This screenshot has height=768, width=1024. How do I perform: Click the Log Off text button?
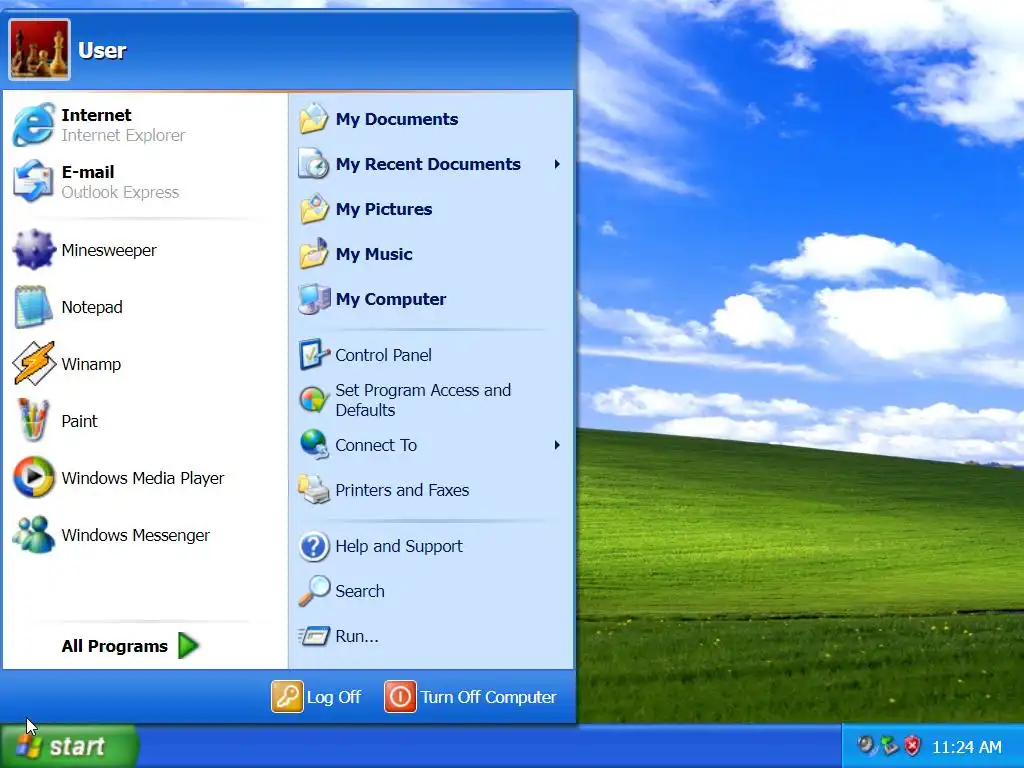click(x=334, y=697)
